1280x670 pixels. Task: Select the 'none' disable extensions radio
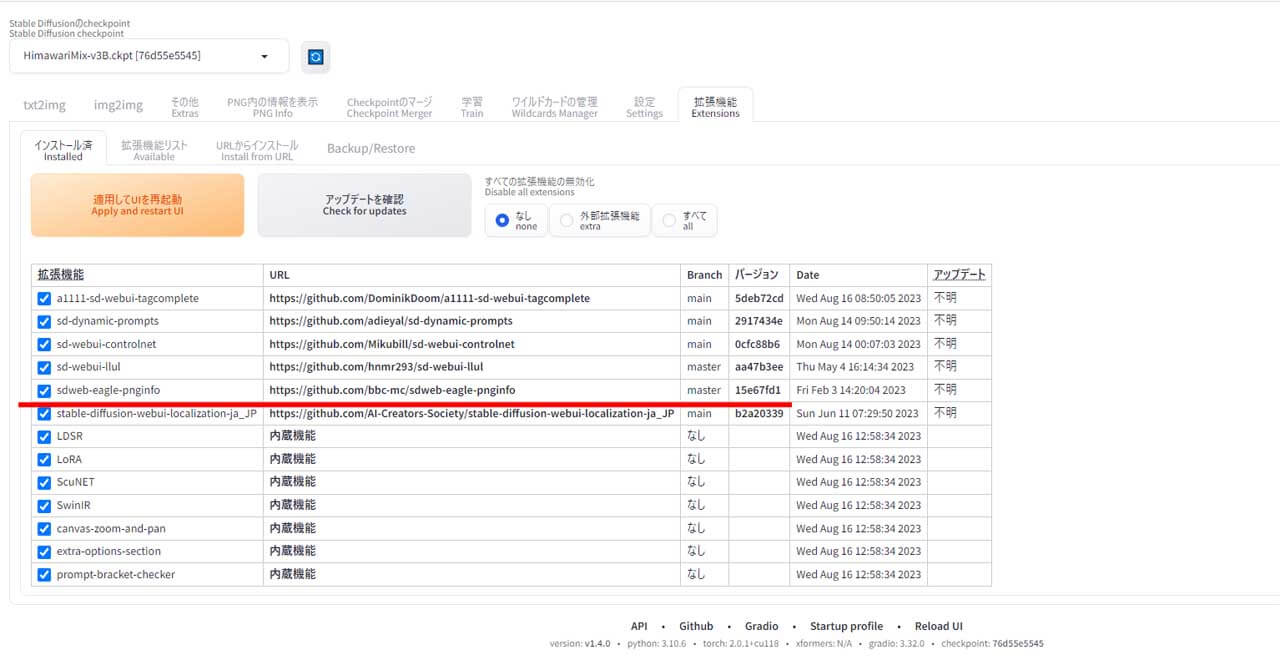pyautogui.click(x=502, y=220)
